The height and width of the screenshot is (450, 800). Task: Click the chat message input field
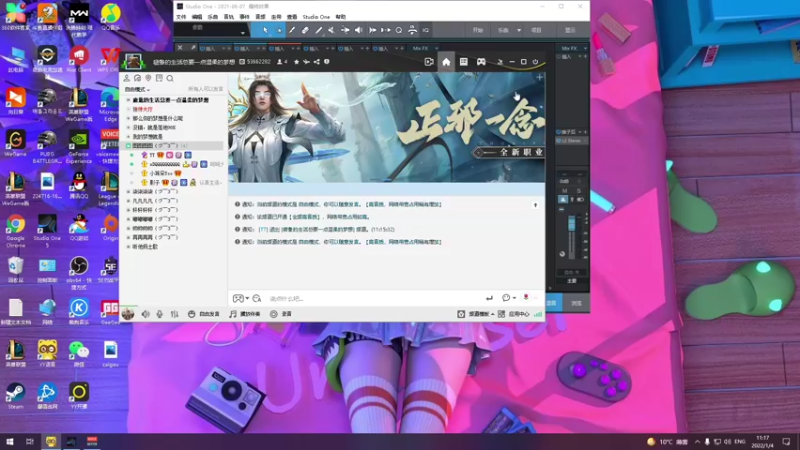tap(374, 298)
